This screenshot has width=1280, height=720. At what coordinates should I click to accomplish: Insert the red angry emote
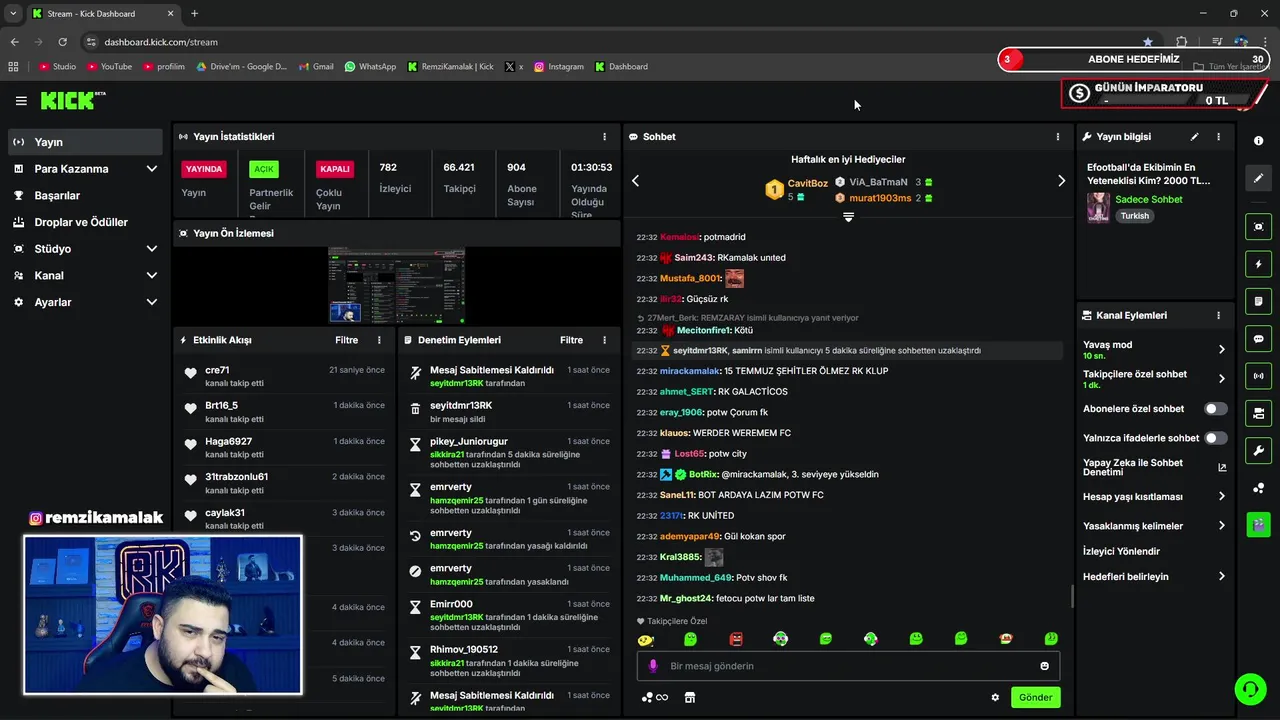click(736, 639)
